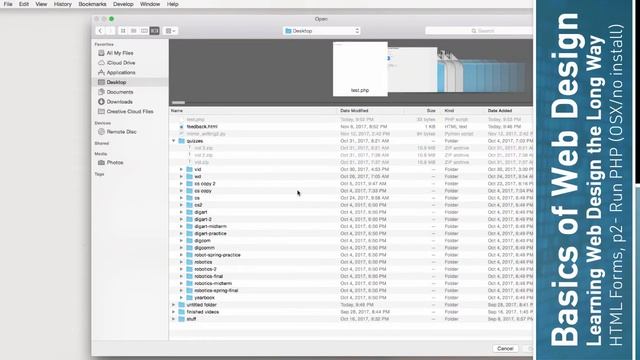Screen dimensions: 640x360
Task: Click the quizzes folder icon
Action: (182, 141)
